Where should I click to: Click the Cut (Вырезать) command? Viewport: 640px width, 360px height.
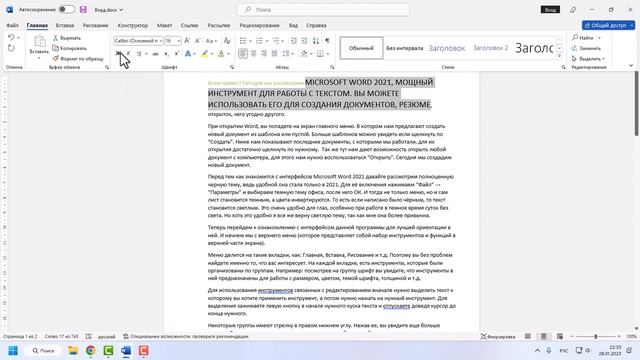coord(67,38)
